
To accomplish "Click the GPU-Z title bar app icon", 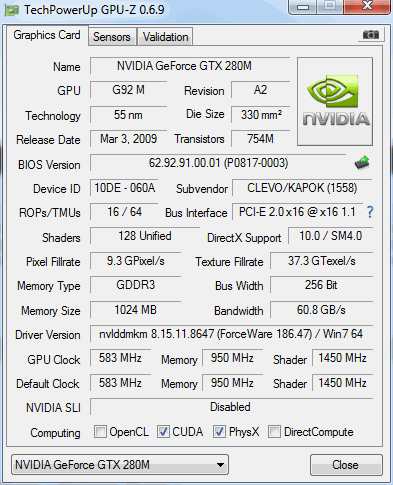I will (11, 10).
